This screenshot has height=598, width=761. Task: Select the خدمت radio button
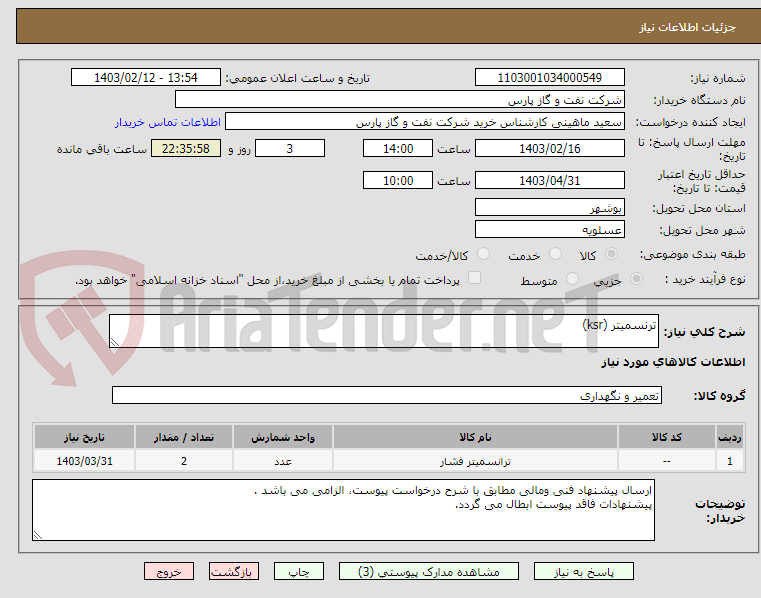555,254
